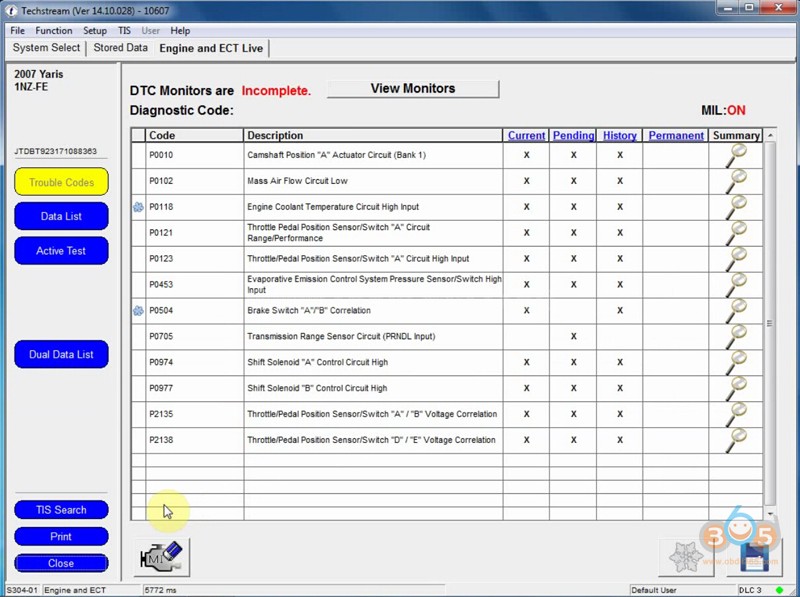Viewport: 800px width, 597px height.
Task: Click the 2007 Yaris vehicle label
Action: point(39,74)
